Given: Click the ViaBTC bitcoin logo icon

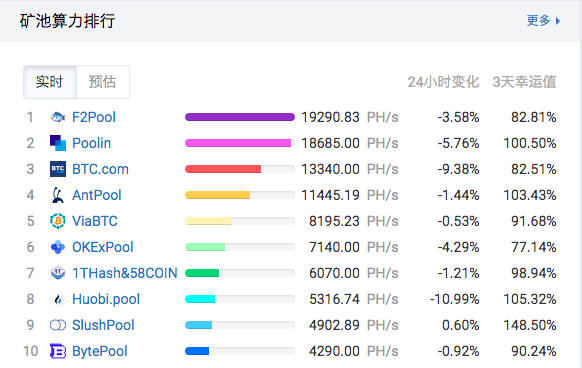Looking at the screenshot, I should click(x=58, y=221).
